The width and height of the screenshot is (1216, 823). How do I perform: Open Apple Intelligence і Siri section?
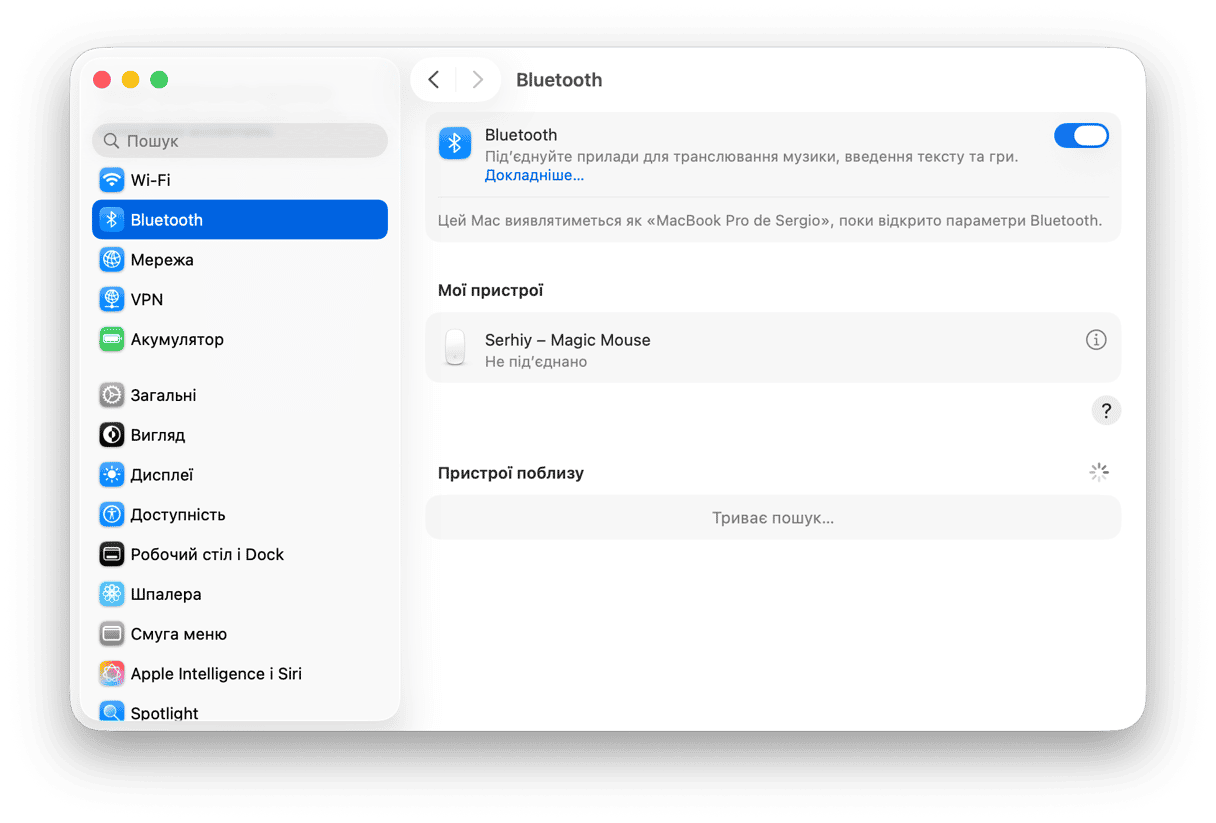pyautogui.click(x=216, y=674)
